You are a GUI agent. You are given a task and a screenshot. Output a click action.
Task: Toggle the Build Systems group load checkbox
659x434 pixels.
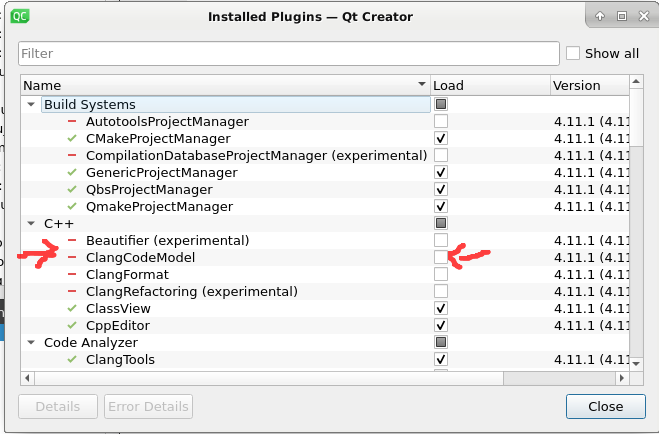click(441, 104)
